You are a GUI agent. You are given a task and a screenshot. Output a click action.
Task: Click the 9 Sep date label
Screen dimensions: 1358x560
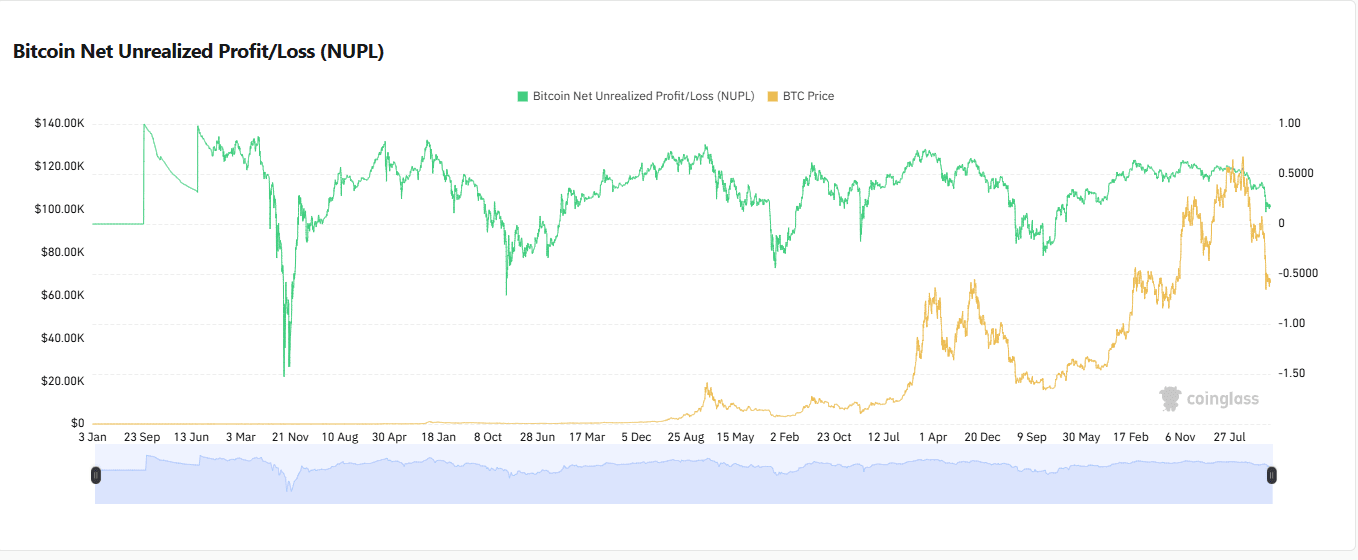tap(1031, 437)
